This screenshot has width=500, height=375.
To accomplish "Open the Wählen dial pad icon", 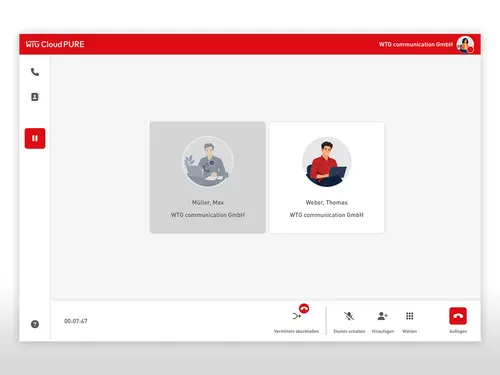I will tap(409, 316).
